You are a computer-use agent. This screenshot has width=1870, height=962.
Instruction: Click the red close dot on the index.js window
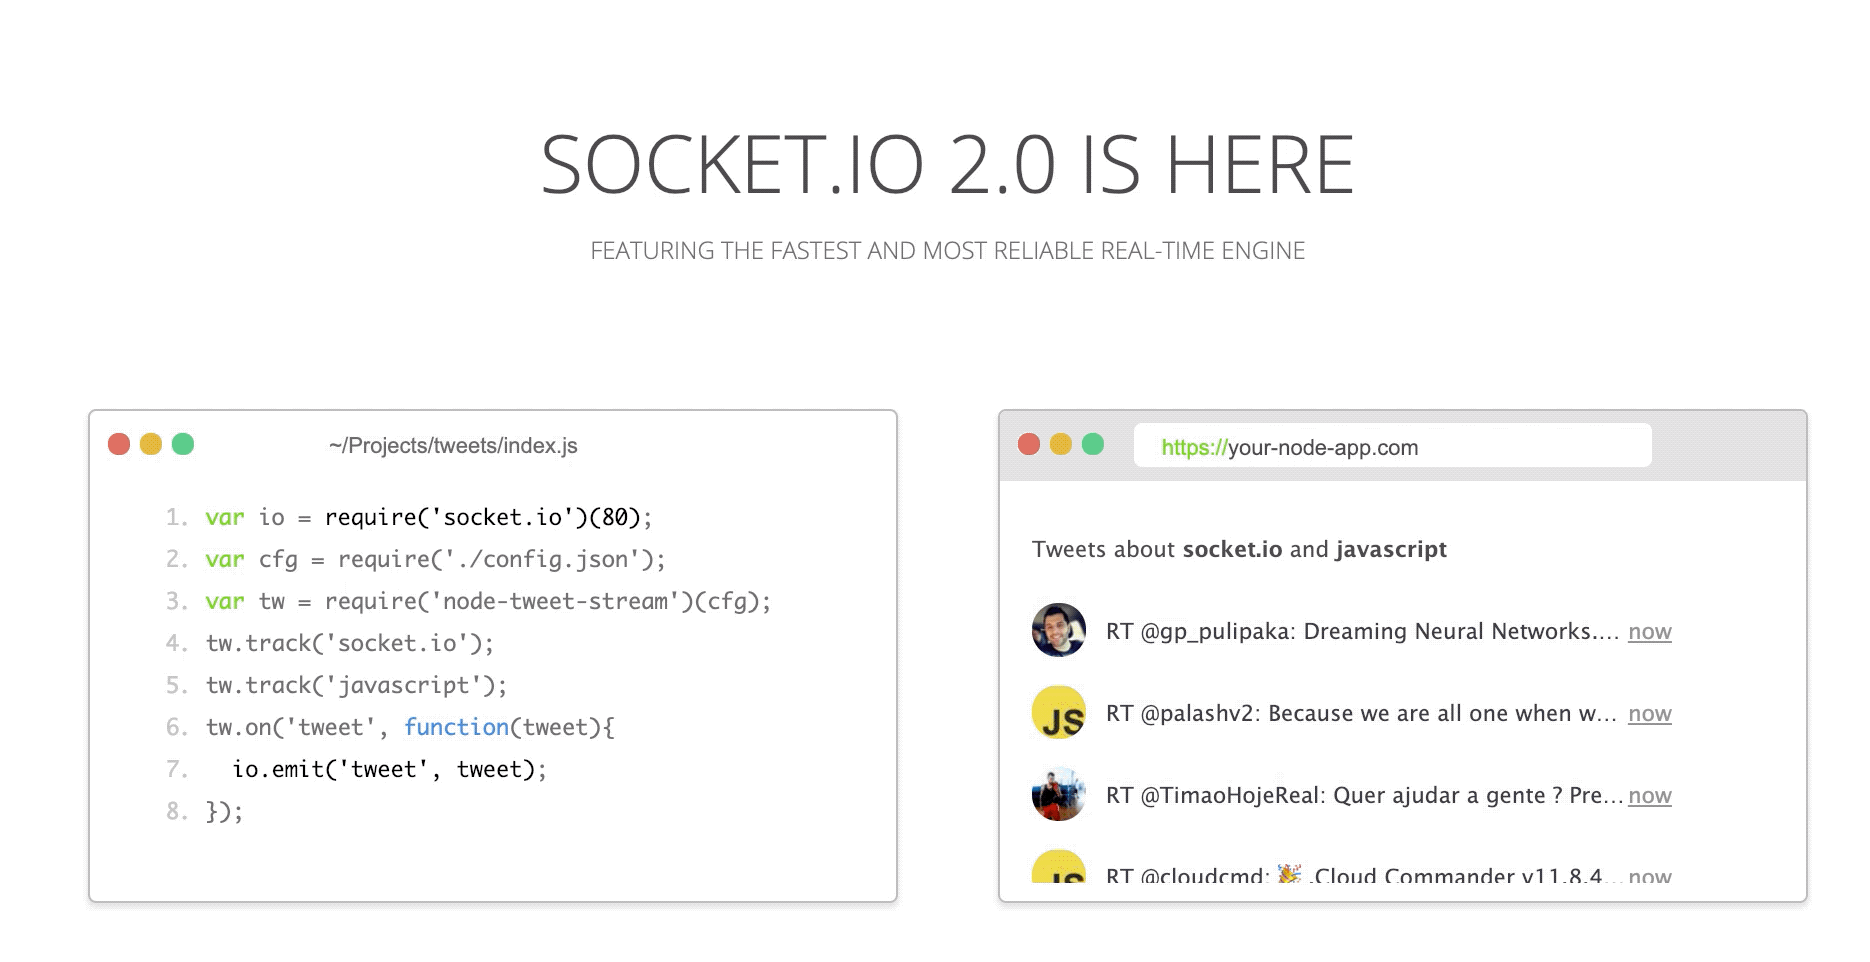pos(117,444)
